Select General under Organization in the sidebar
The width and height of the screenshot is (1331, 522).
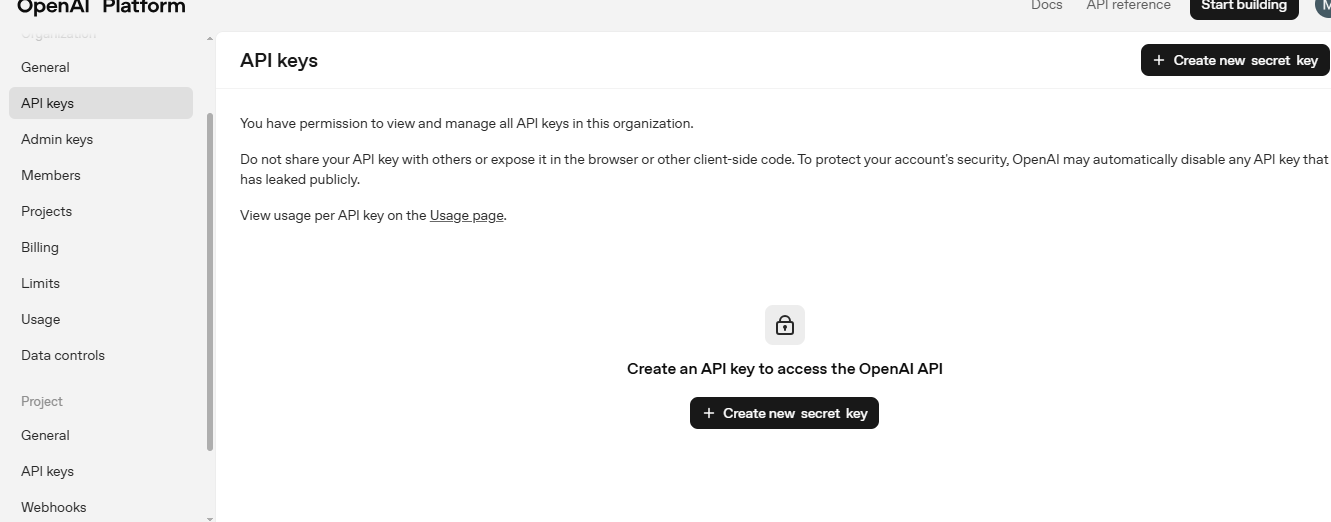100,67
